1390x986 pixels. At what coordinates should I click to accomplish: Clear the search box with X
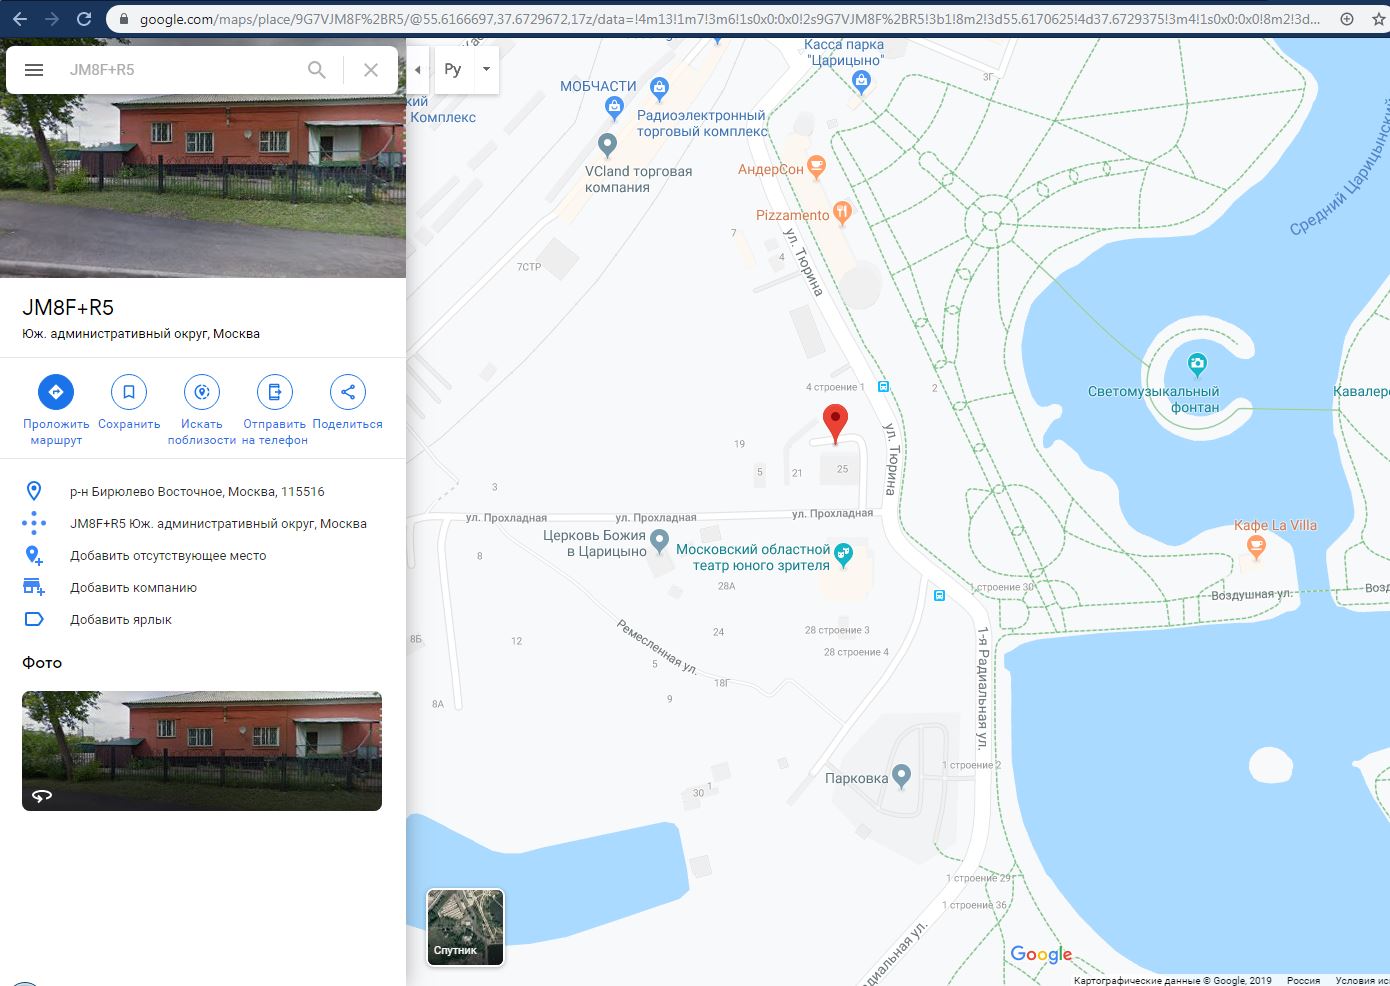click(370, 70)
